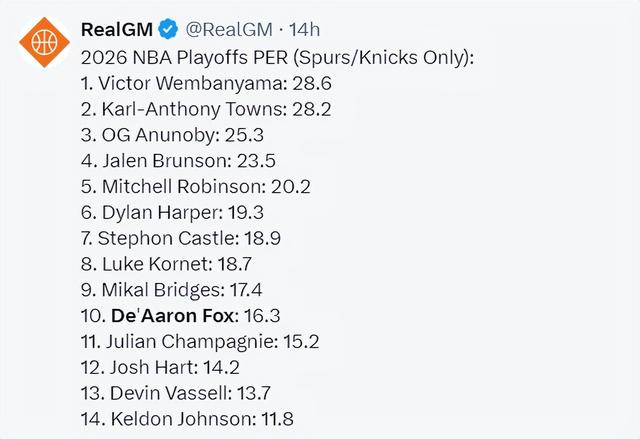The height and width of the screenshot is (439, 640).
Task: Select the Mikal Bridges 17.4 line
Action: (x=171, y=290)
